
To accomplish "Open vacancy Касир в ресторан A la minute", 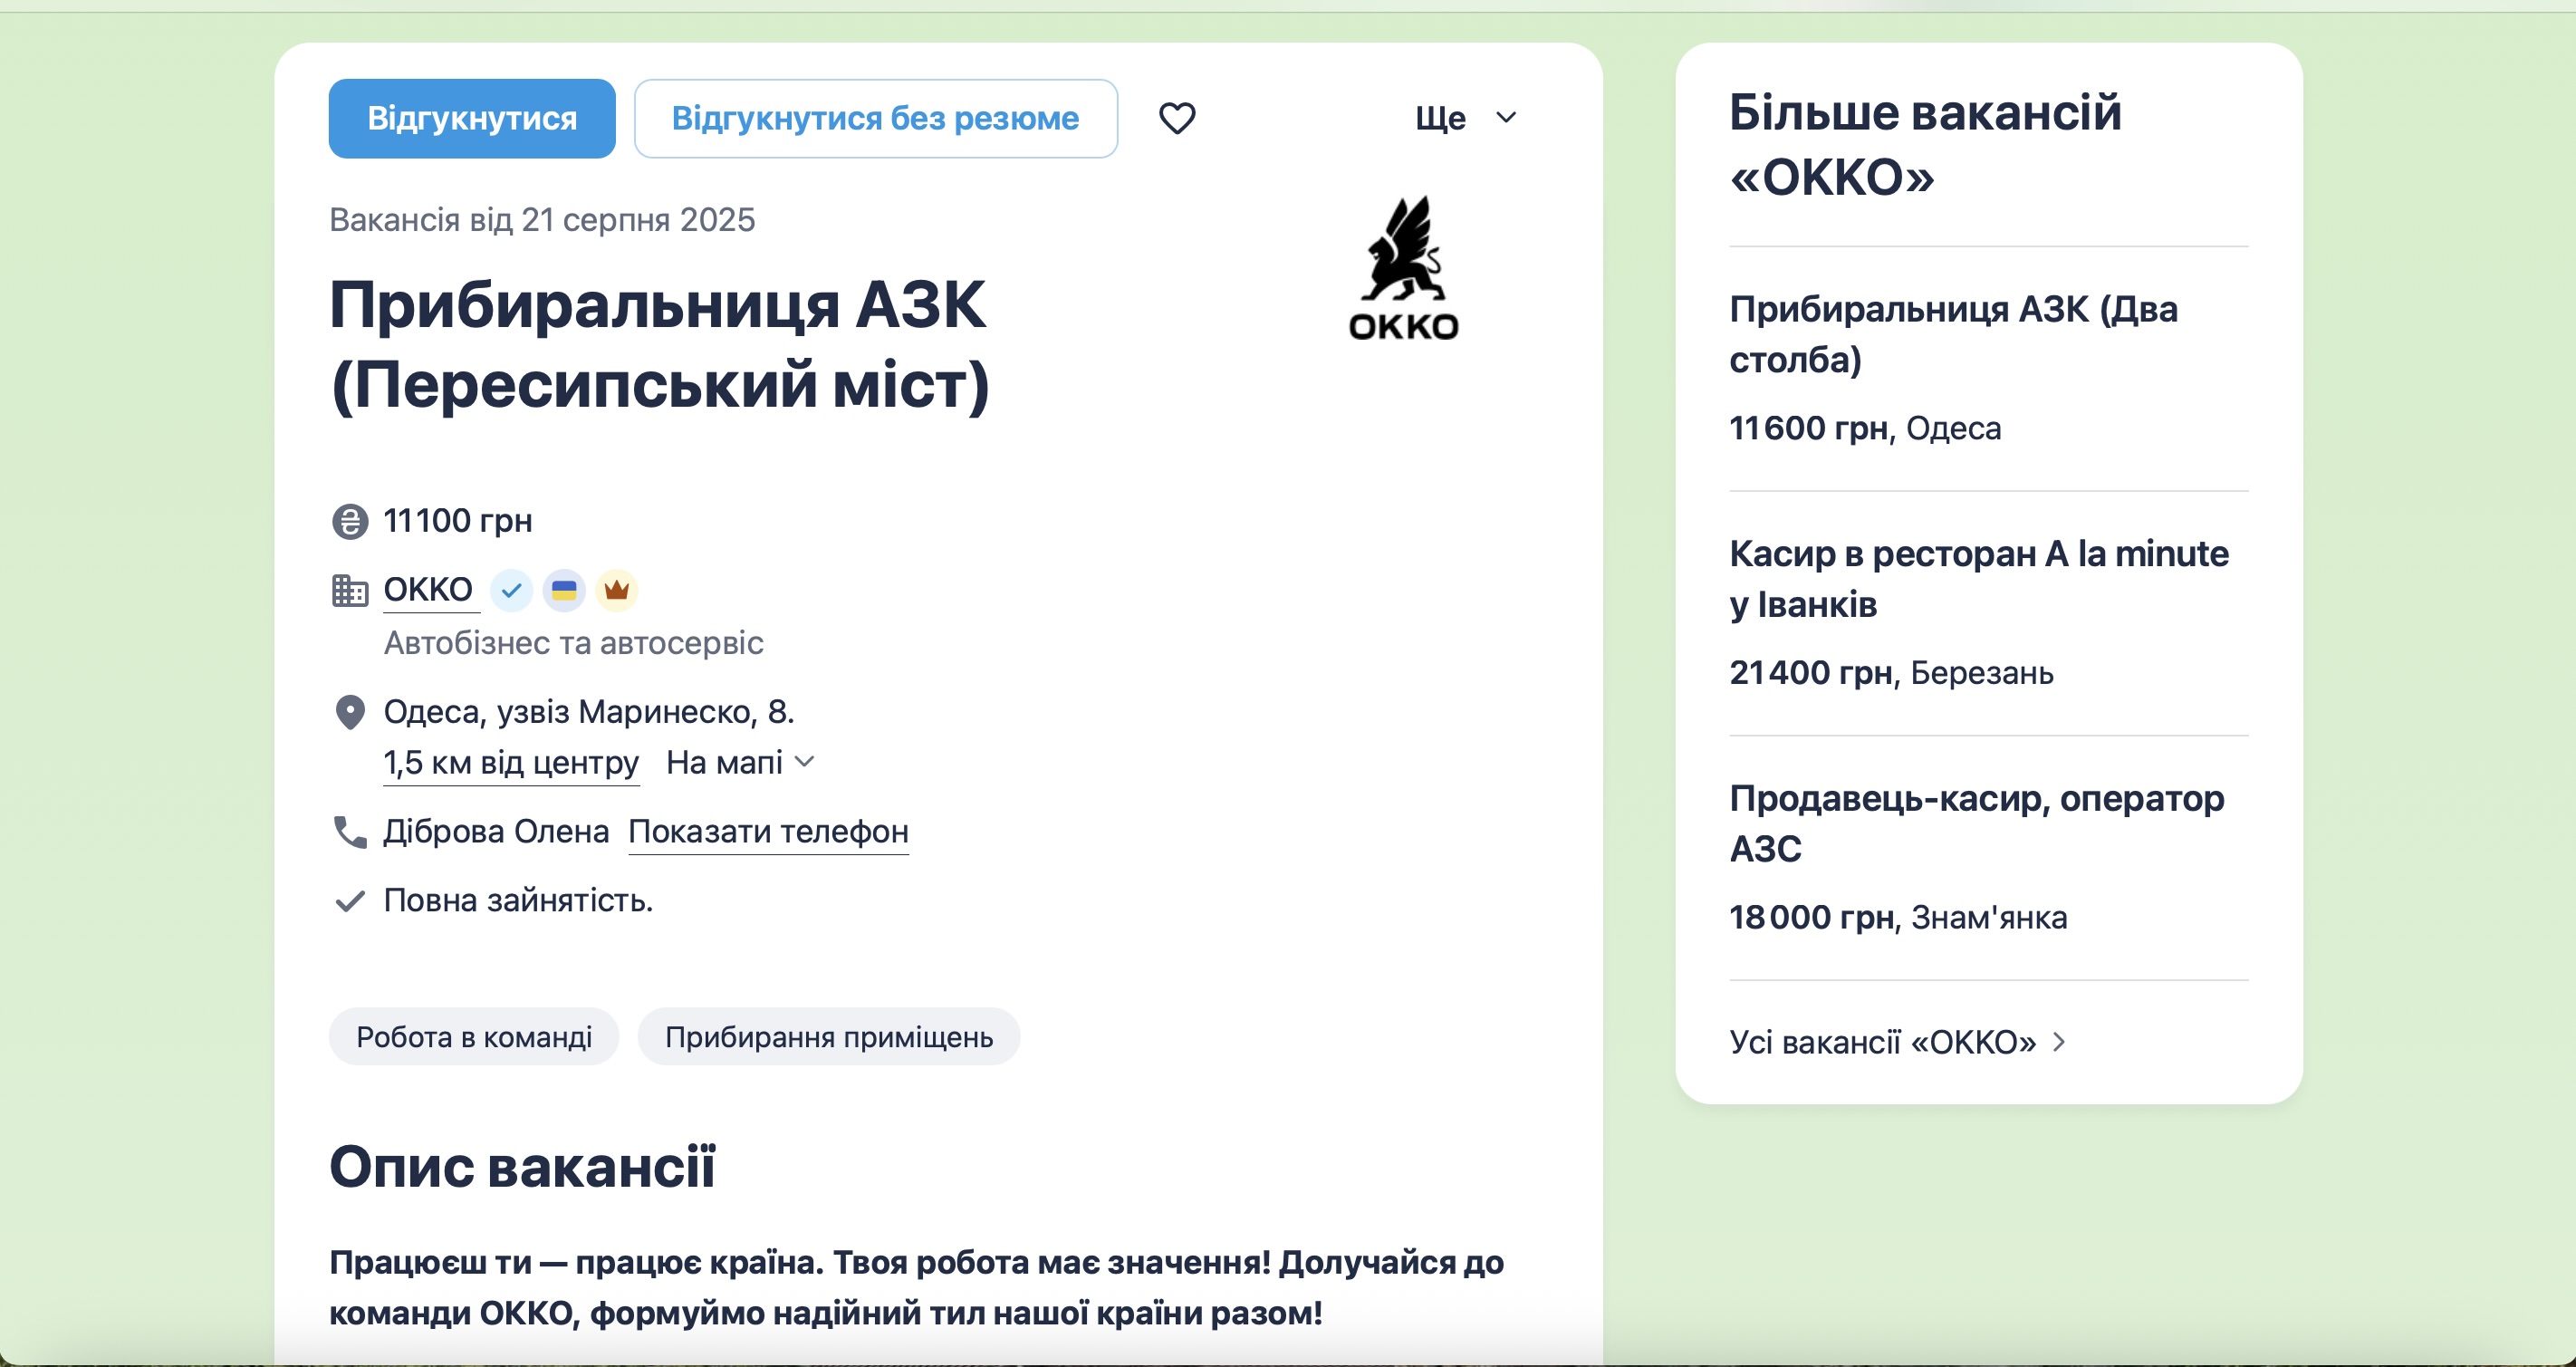I will pyautogui.click(x=1979, y=578).
